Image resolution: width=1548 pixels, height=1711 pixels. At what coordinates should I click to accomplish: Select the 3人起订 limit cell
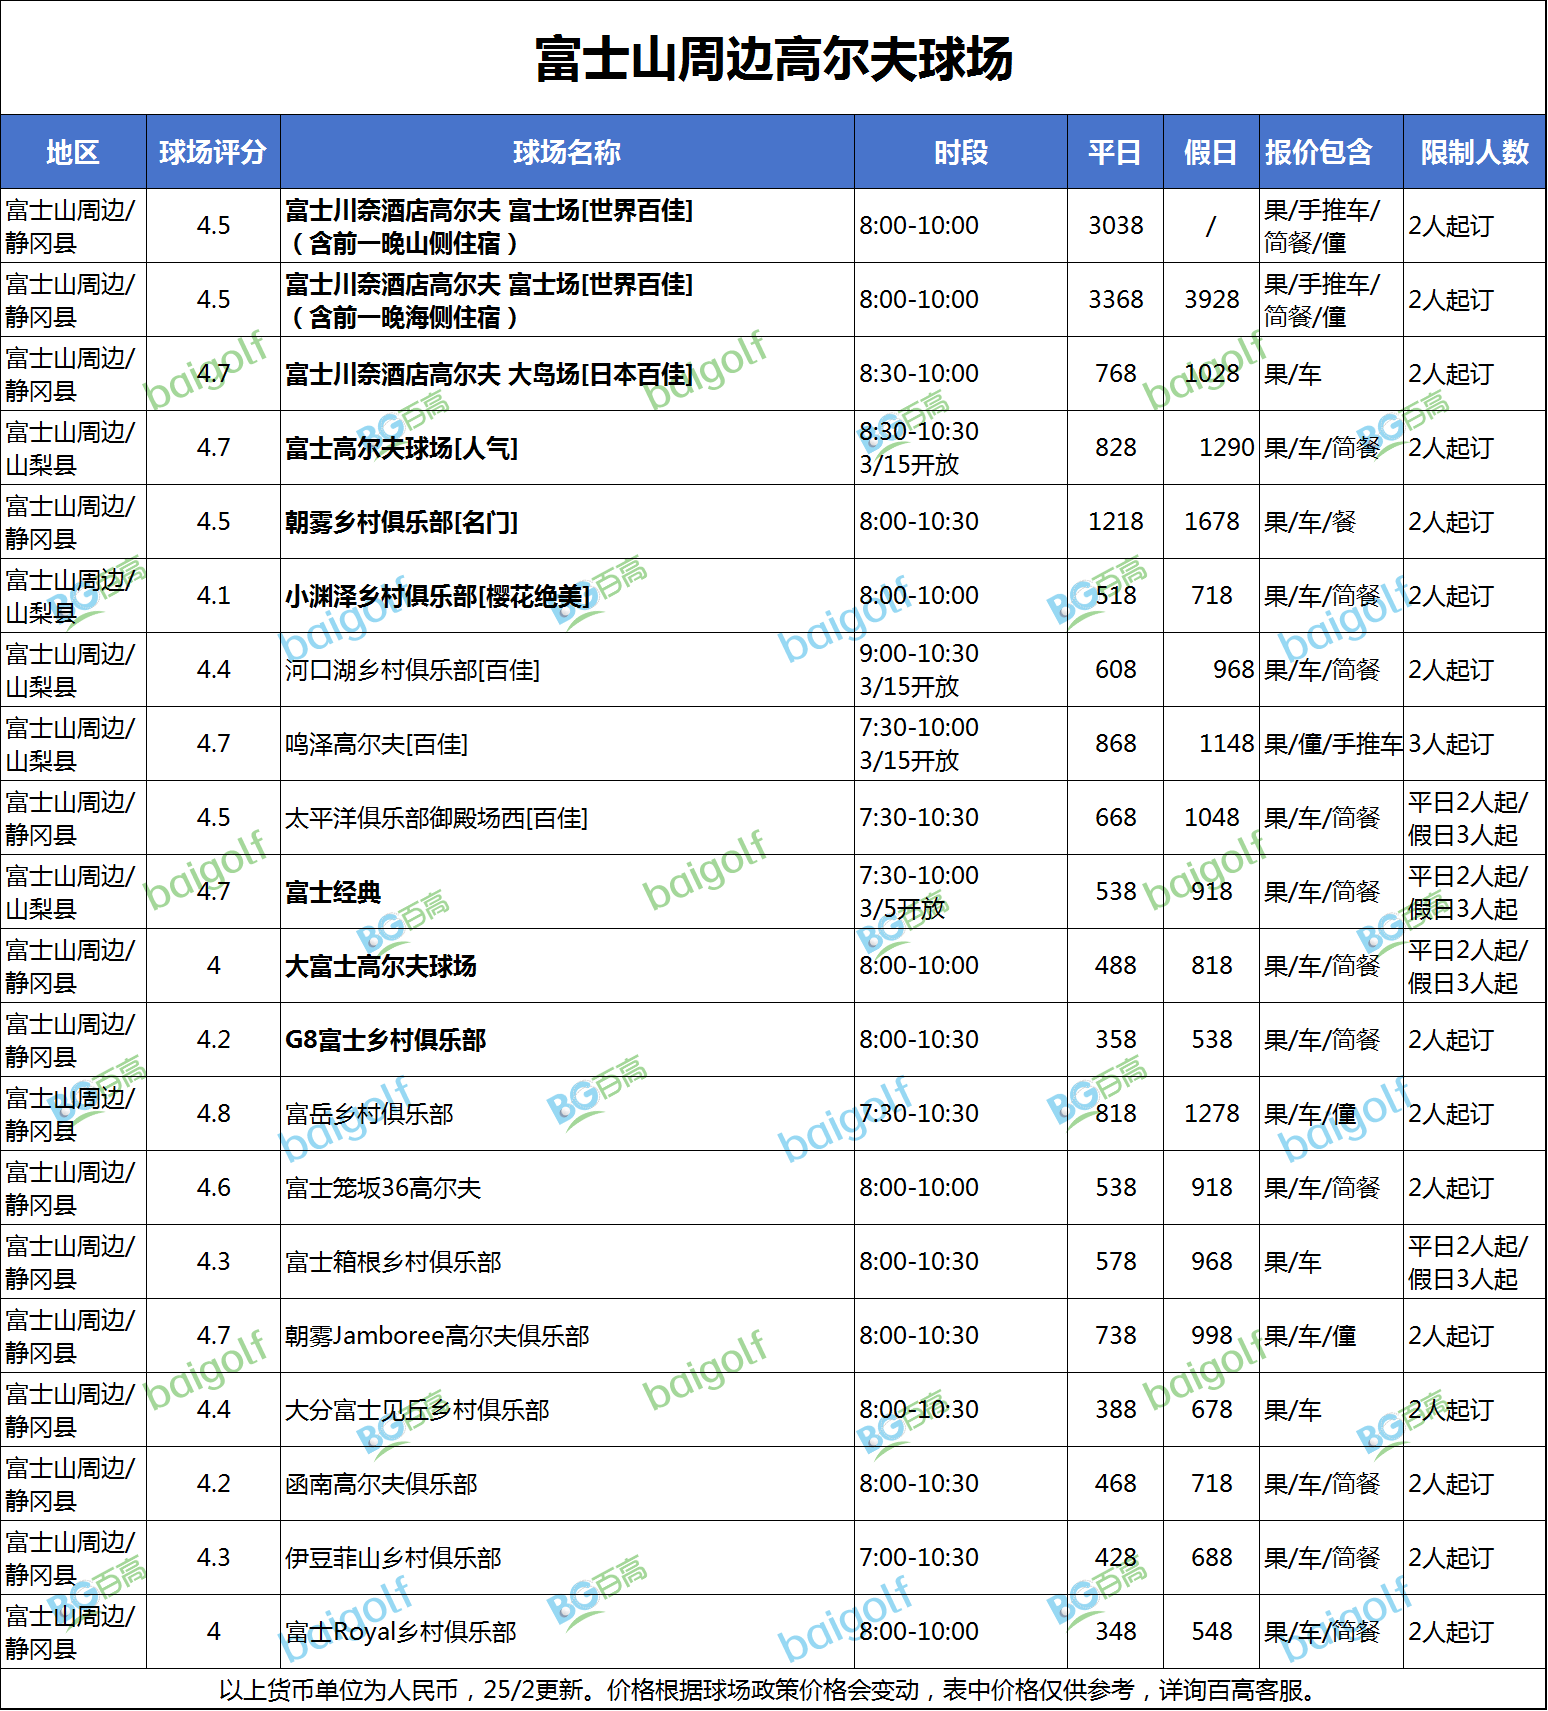point(1450,744)
